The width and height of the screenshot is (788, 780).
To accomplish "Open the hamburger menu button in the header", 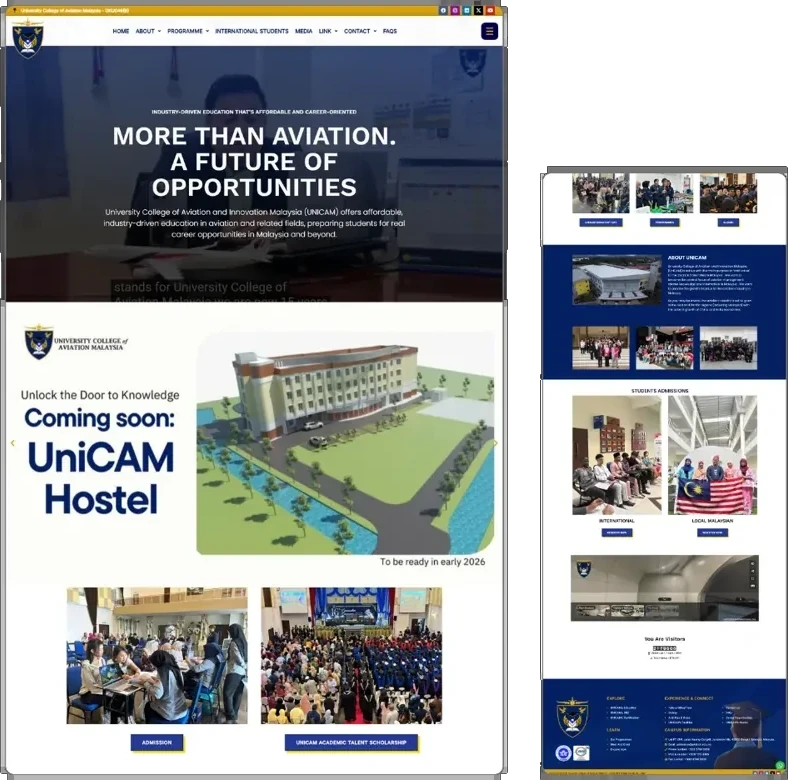I will [489, 31].
